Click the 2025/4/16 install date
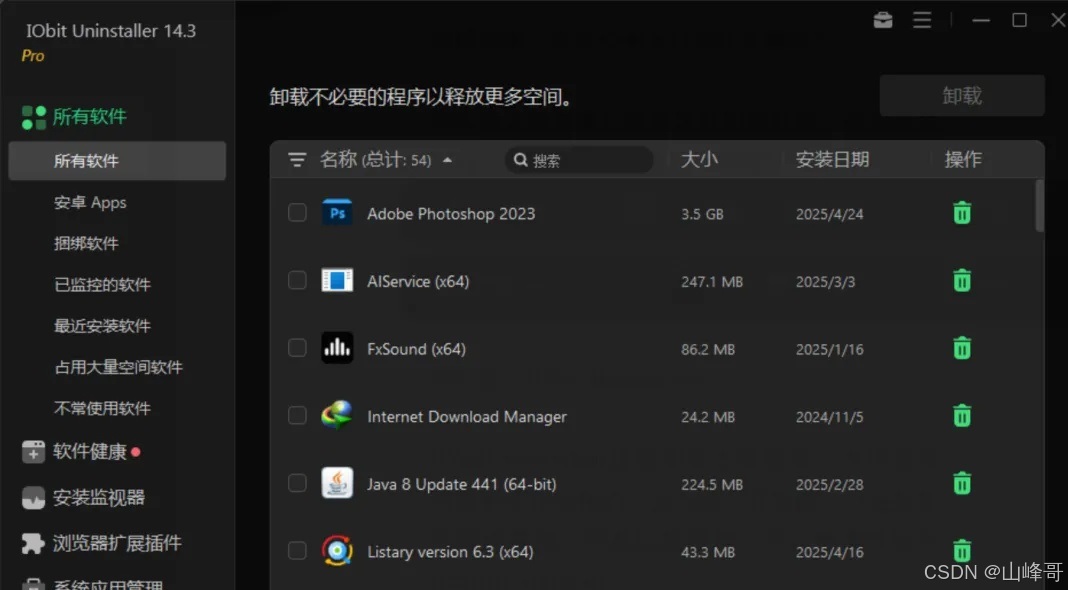 pyautogui.click(x=830, y=552)
